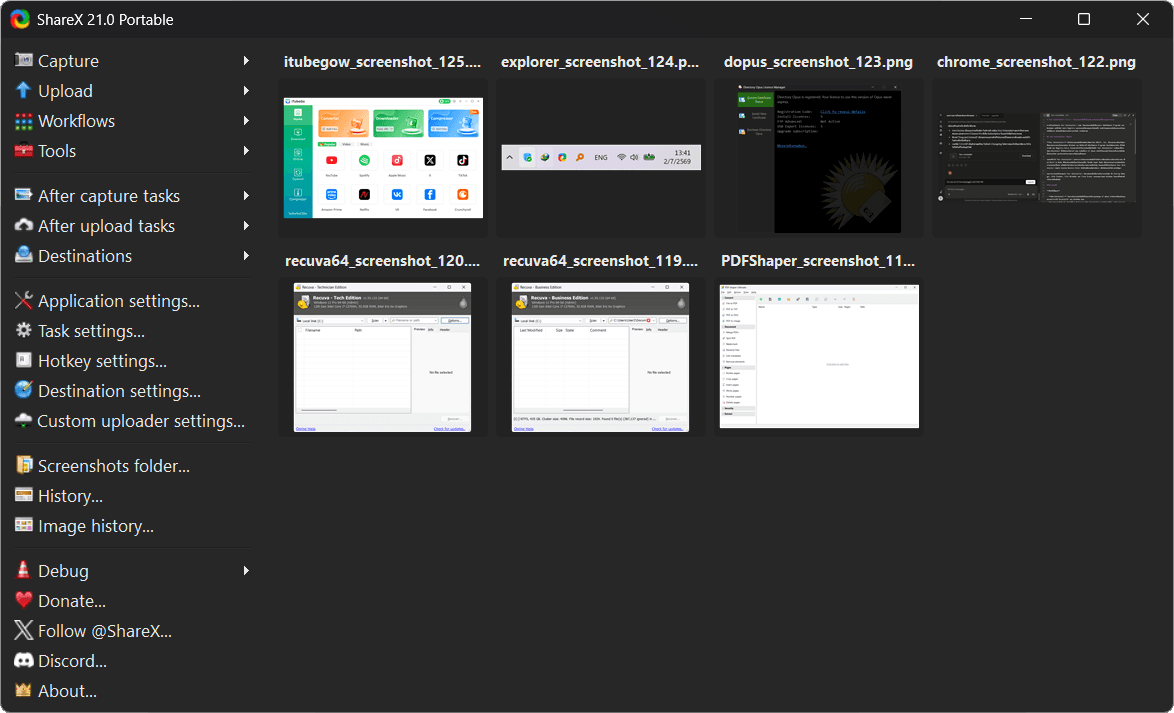The image size is (1174, 713).
Task: Click the recuva64_screenshot_119 file name
Action: point(600,261)
